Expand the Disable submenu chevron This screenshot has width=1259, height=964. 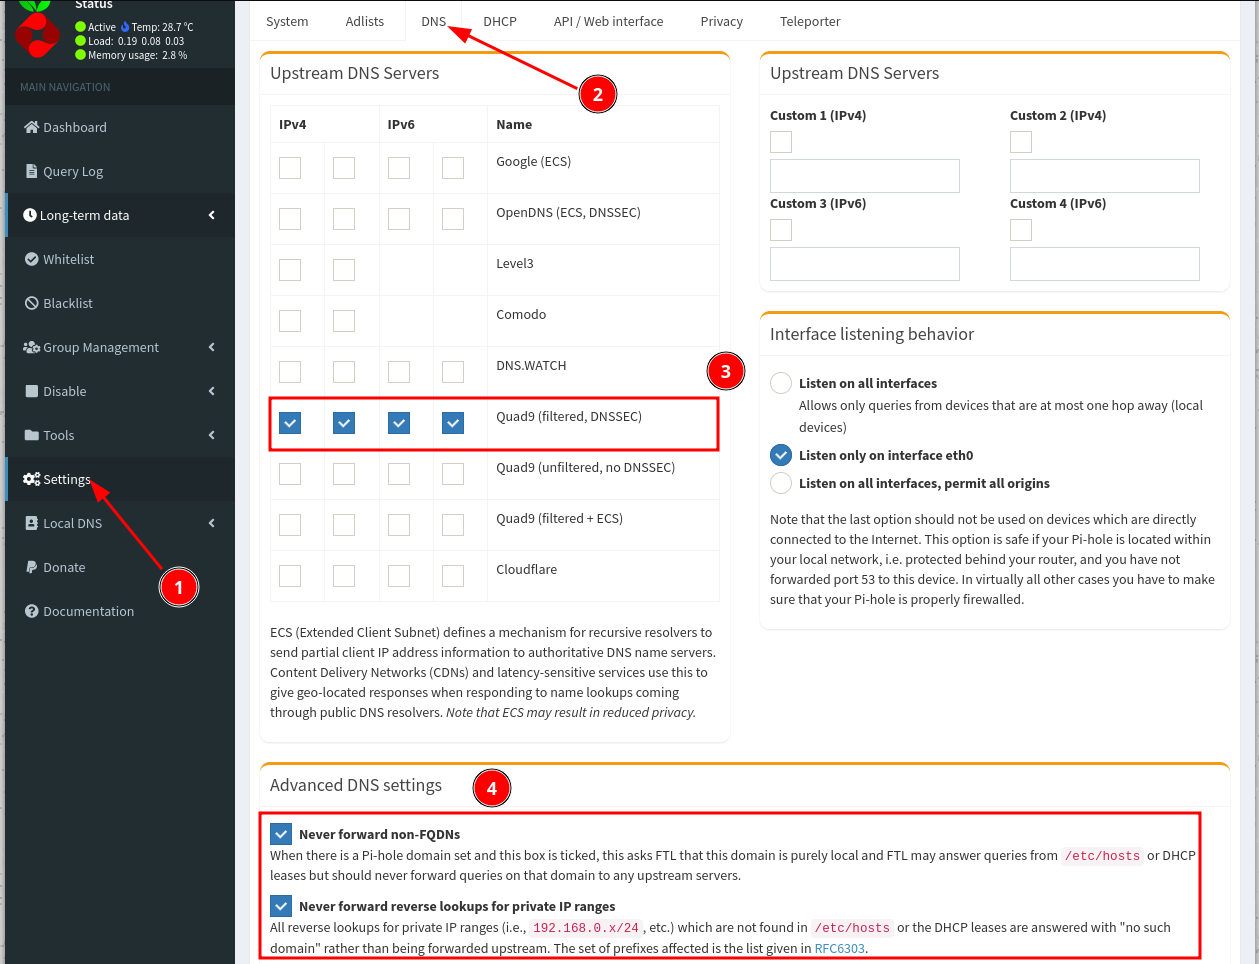[x=212, y=391]
